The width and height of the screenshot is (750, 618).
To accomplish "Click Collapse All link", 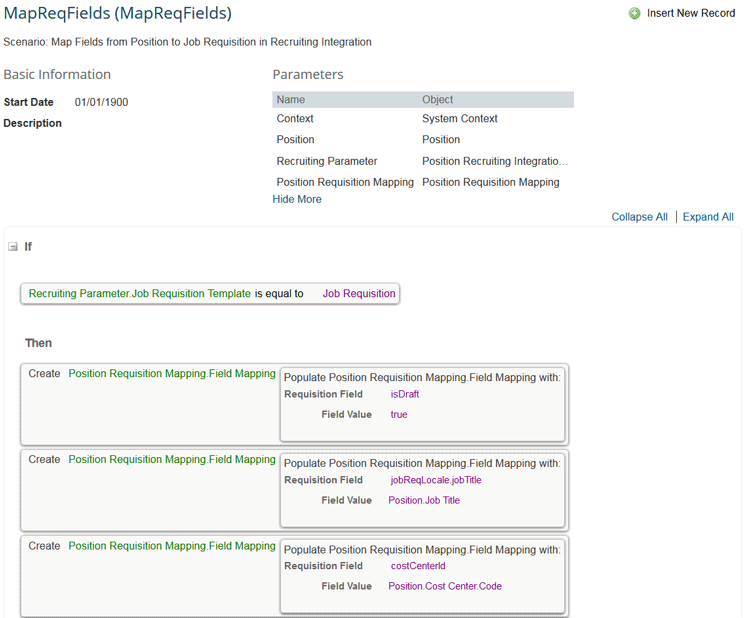I will click(639, 217).
